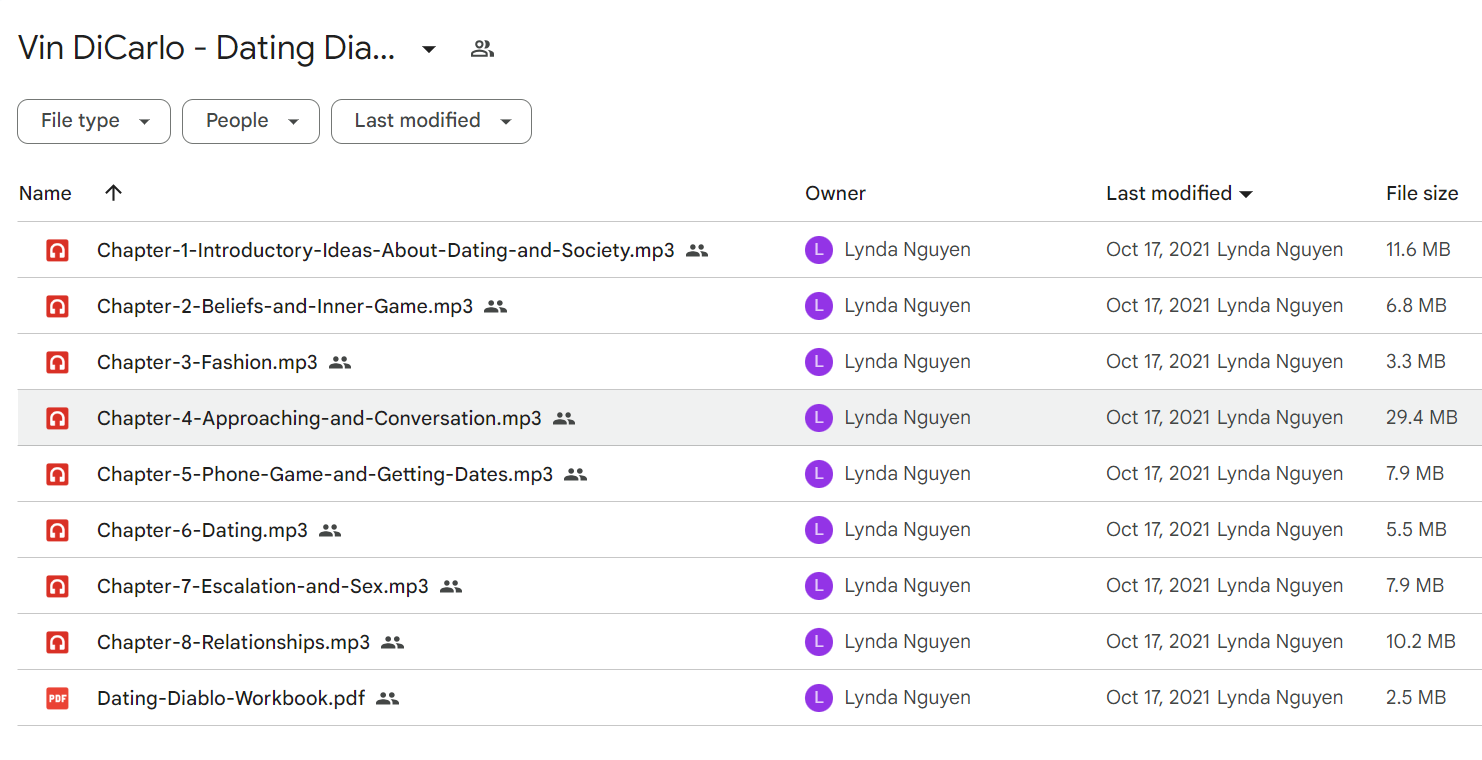Click the audio icon for Chapter-4 file

pos(57,419)
